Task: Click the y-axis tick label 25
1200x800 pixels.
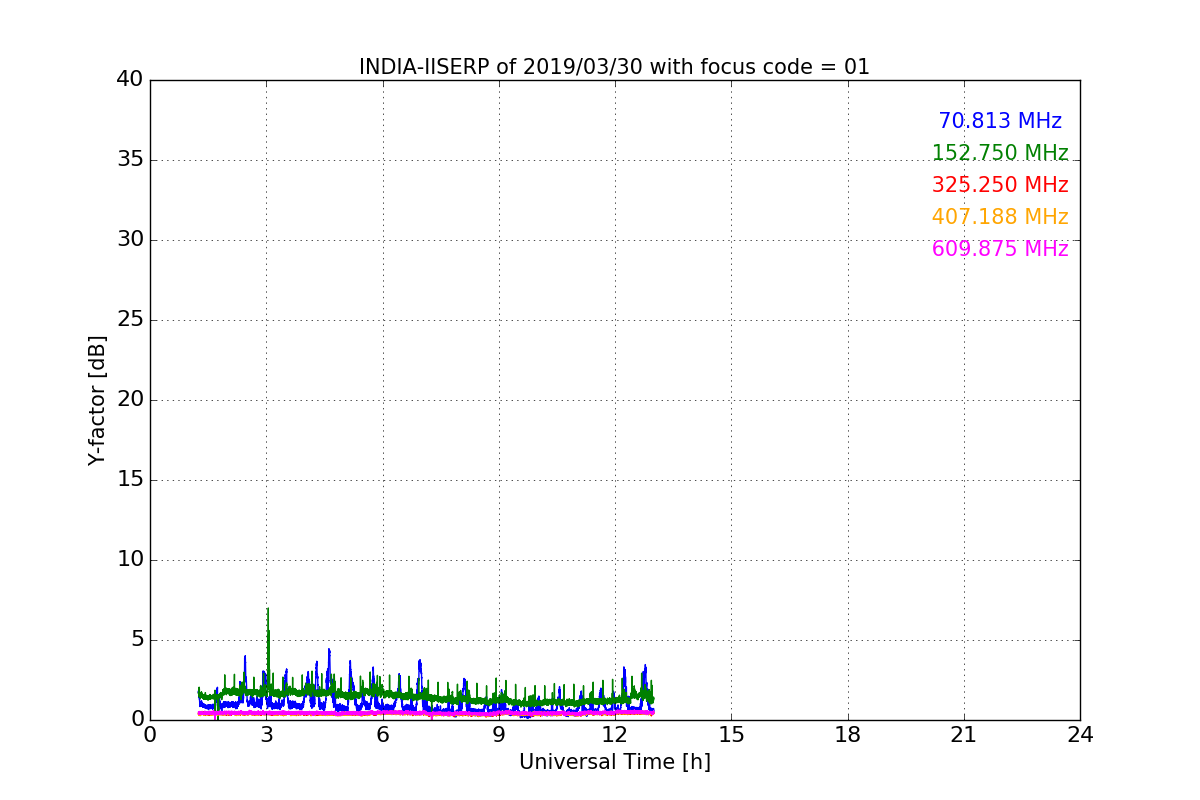Action: (x=130, y=320)
